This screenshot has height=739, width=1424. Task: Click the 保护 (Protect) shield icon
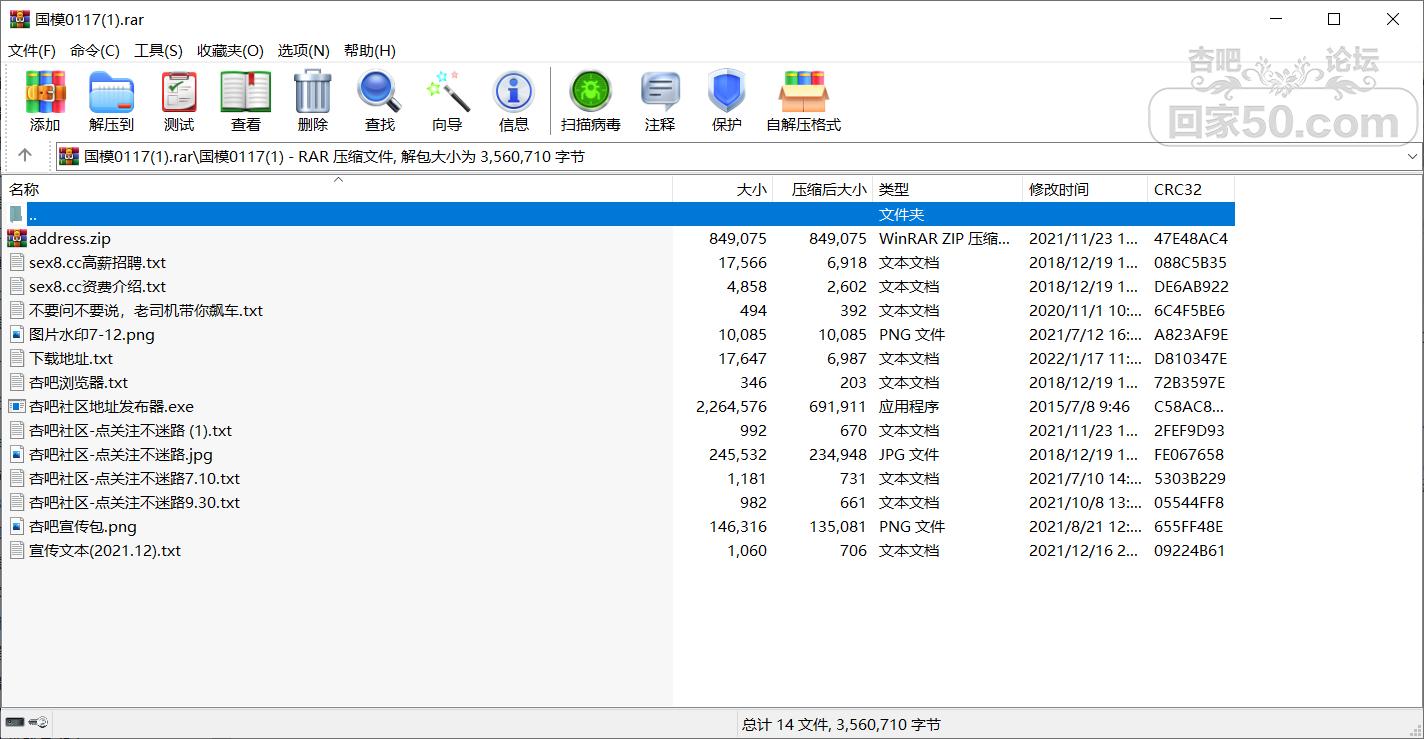[727, 93]
